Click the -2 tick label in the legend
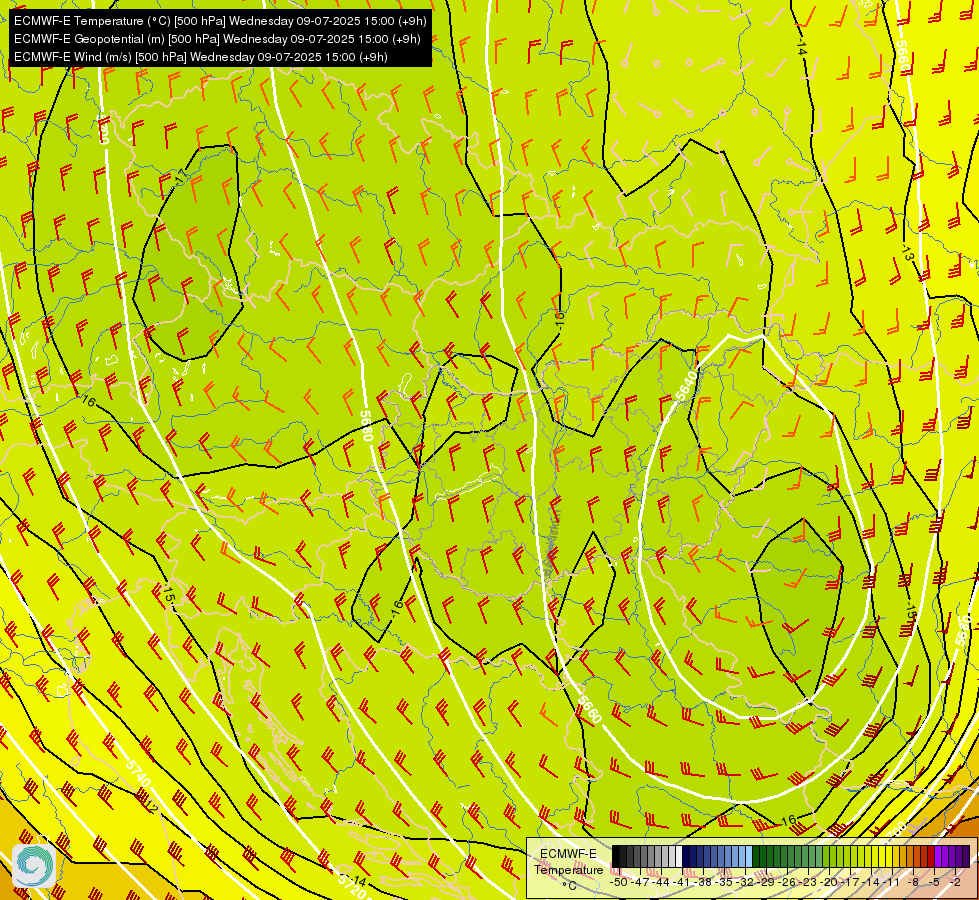Image resolution: width=979 pixels, height=900 pixels. [955, 882]
